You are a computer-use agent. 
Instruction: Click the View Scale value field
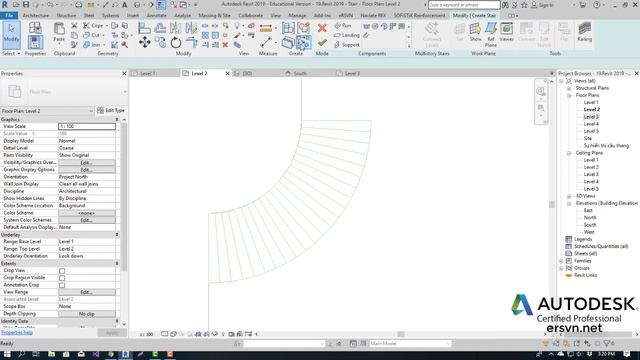click(x=87, y=127)
